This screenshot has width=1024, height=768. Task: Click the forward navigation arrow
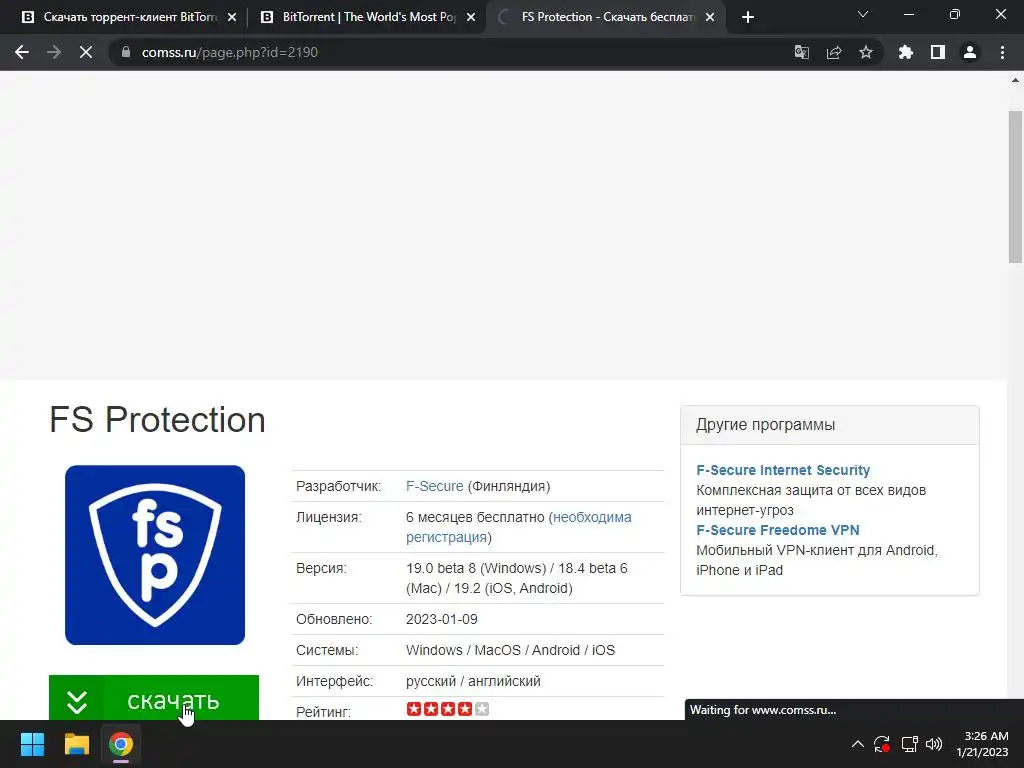(54, 52)
